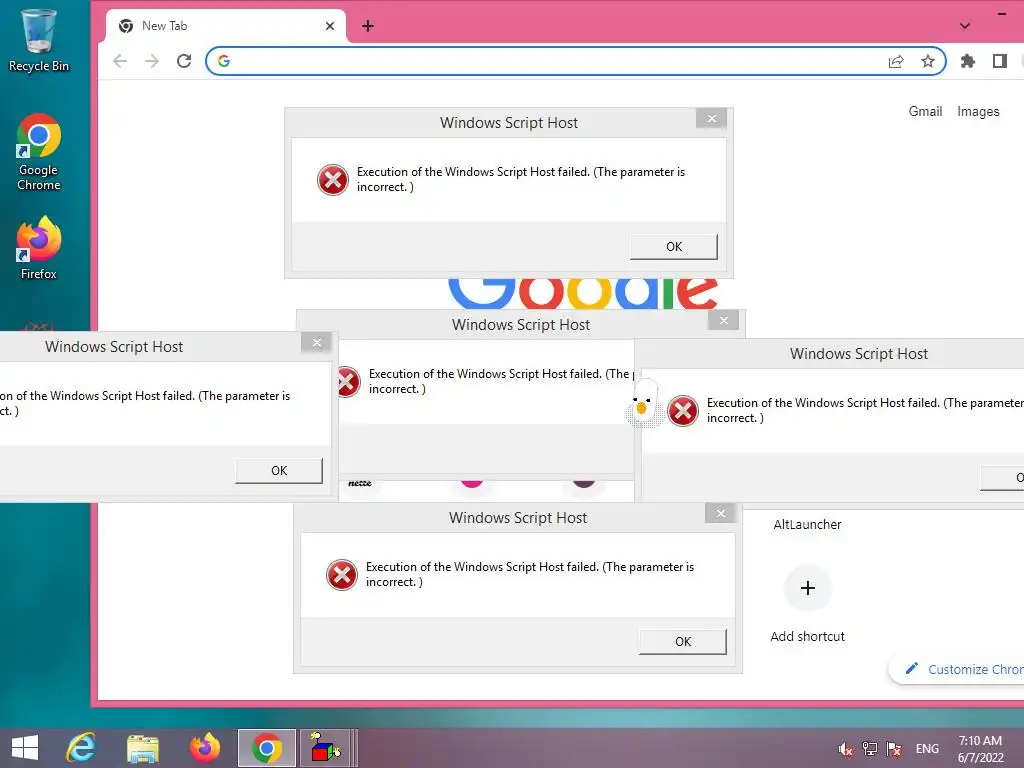Click the bottom dialog's error message text
The height and width of the screenshot is (768, 1024).
tap(530, 575)
